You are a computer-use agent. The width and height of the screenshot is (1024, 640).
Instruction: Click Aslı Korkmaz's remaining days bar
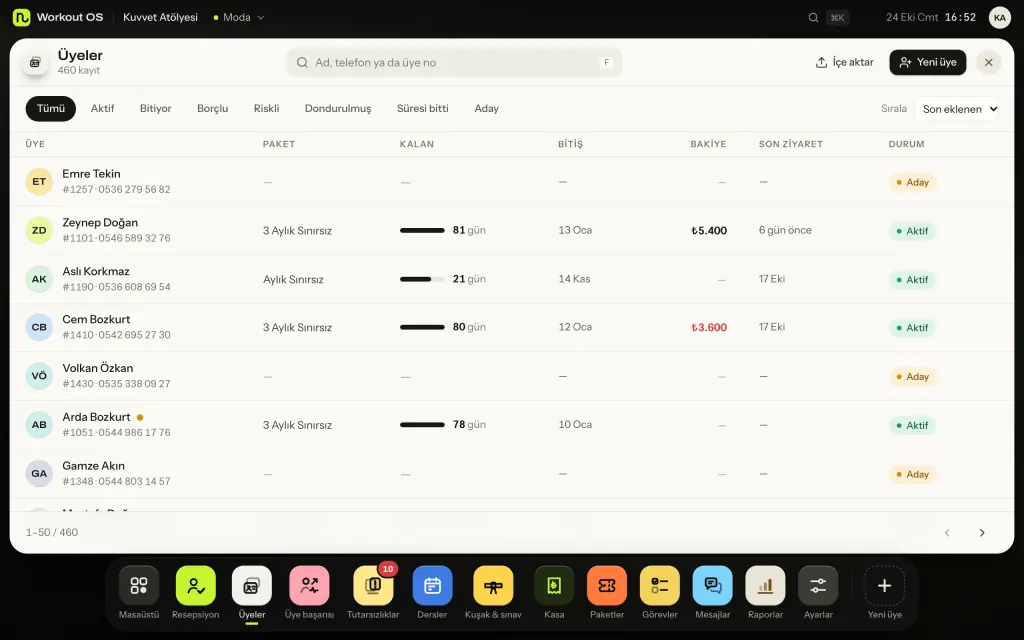pyautogui.click(x=423, y=279)
